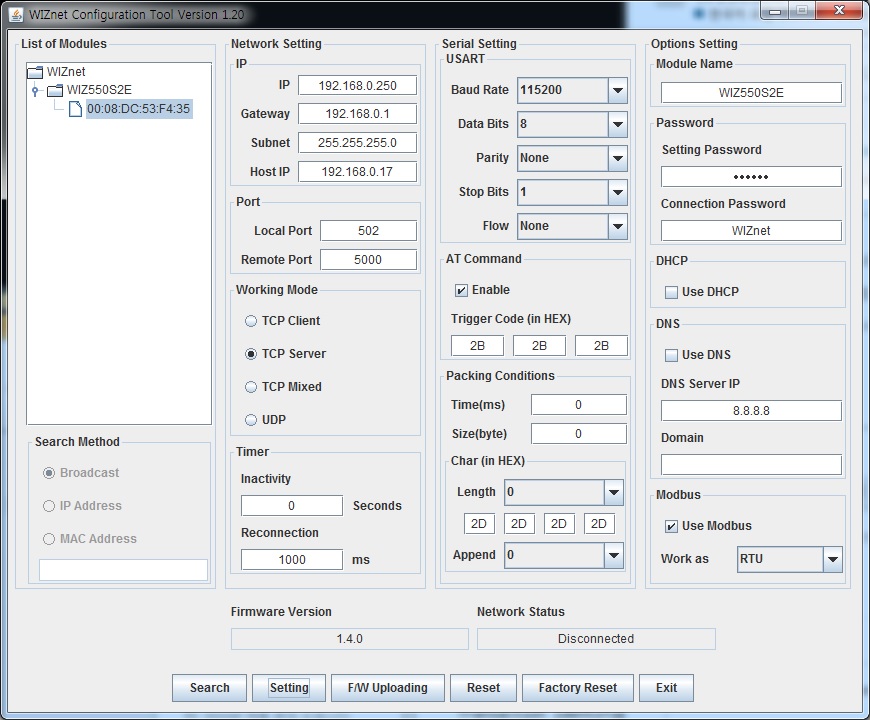Click the Gateway input field
Image resolution: width=870 pixels, height=720 pixels.
point(357,114)
